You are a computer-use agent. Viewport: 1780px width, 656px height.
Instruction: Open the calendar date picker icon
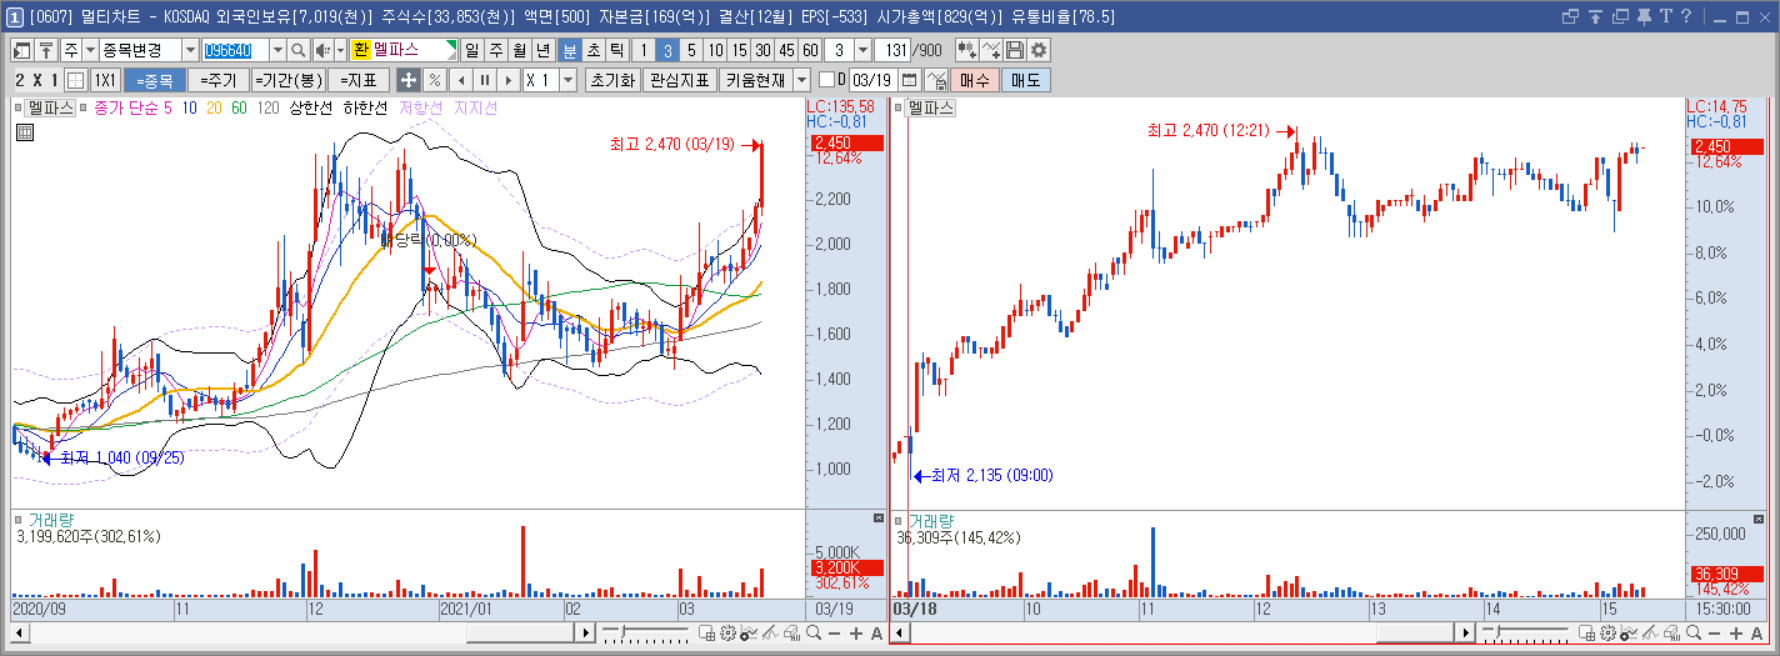tap(909, 80)
